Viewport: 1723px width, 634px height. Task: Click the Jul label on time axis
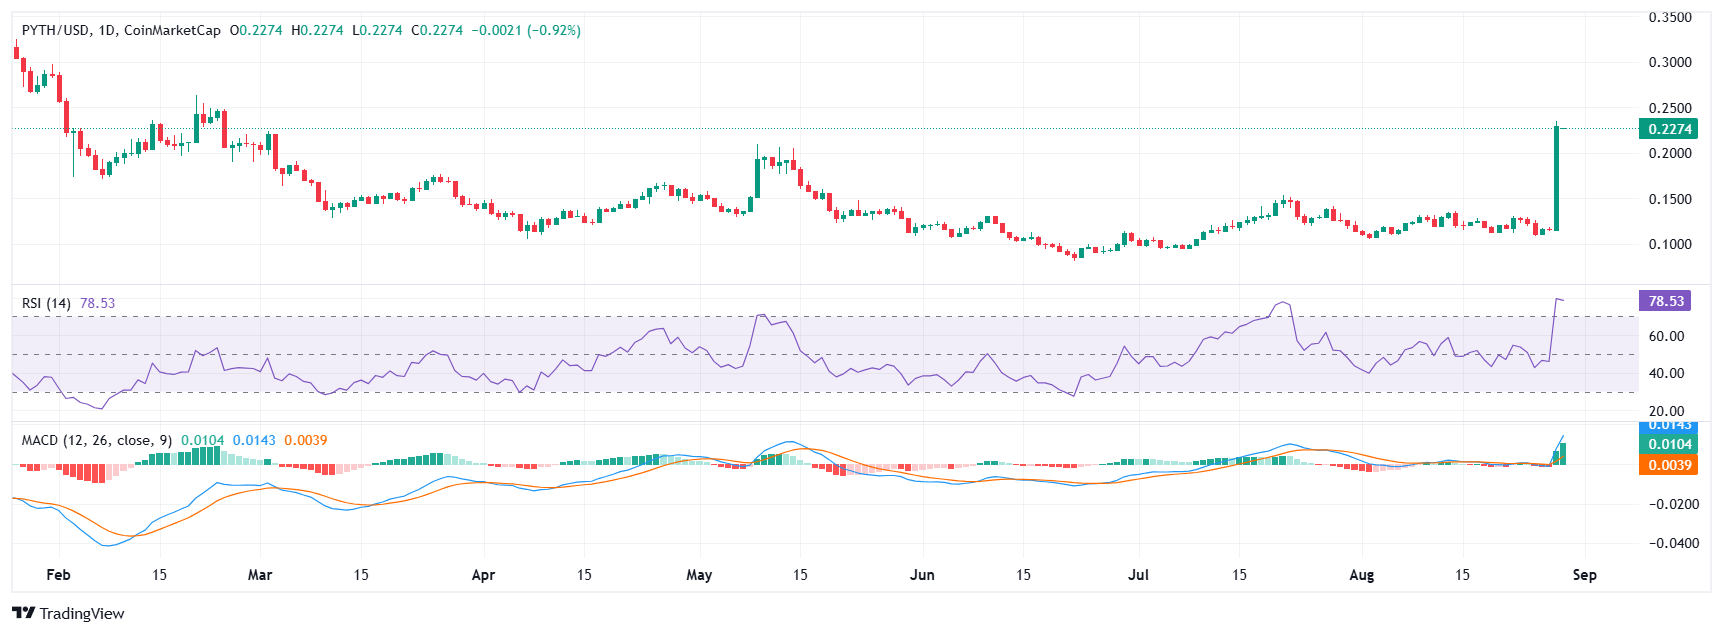(x=1138, y=575)
